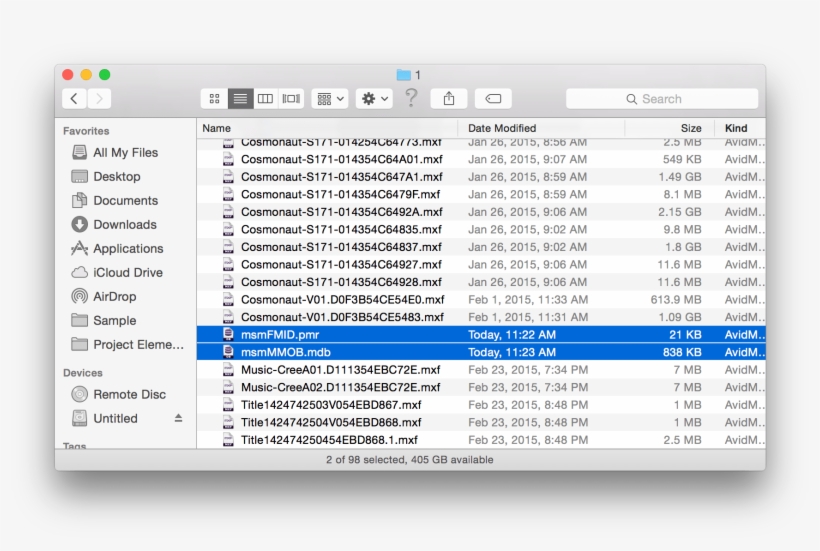Click the question mark toolbar icon
The image size is (820, 551).
pos(412,98)
